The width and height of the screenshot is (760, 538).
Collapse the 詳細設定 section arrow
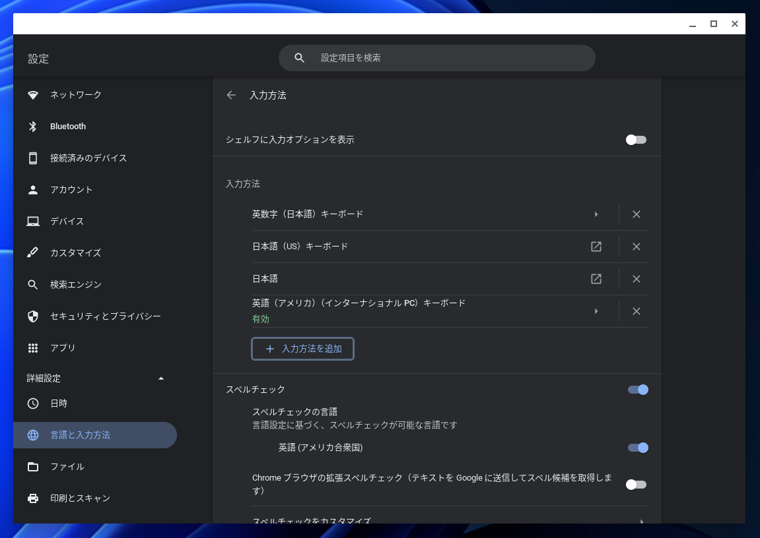click(161, 379)
